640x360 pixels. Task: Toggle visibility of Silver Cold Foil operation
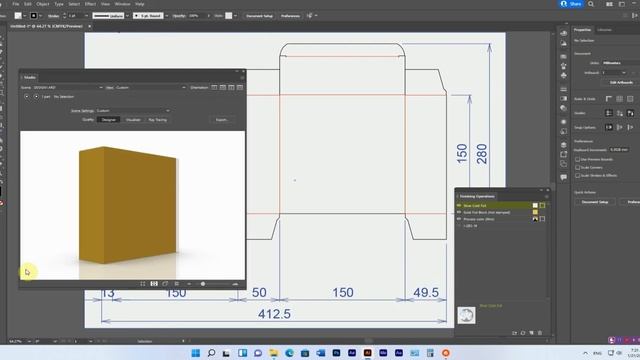point(459,205)
